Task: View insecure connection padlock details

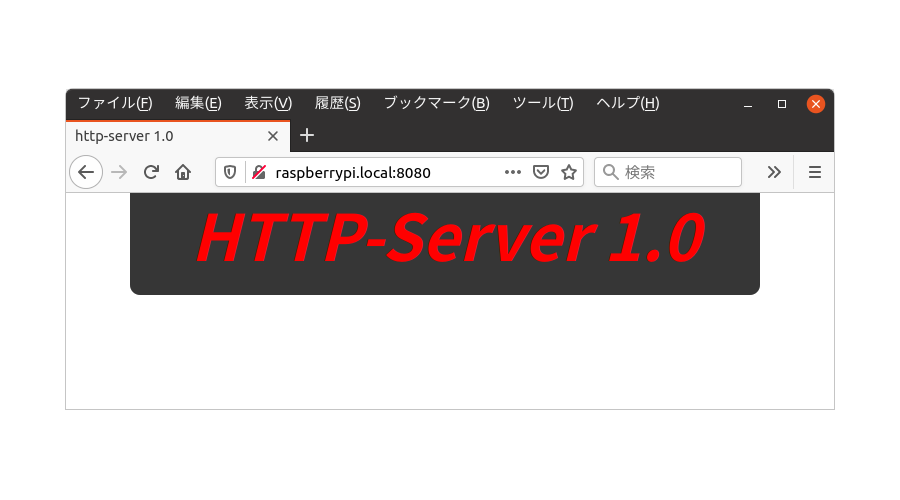Action: (259, 172)
